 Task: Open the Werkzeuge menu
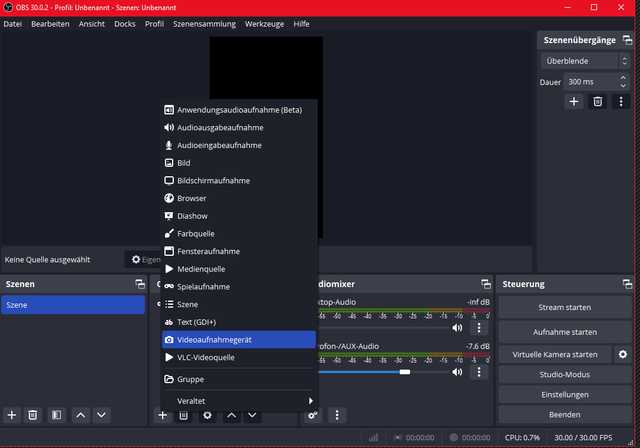point(264,24)
